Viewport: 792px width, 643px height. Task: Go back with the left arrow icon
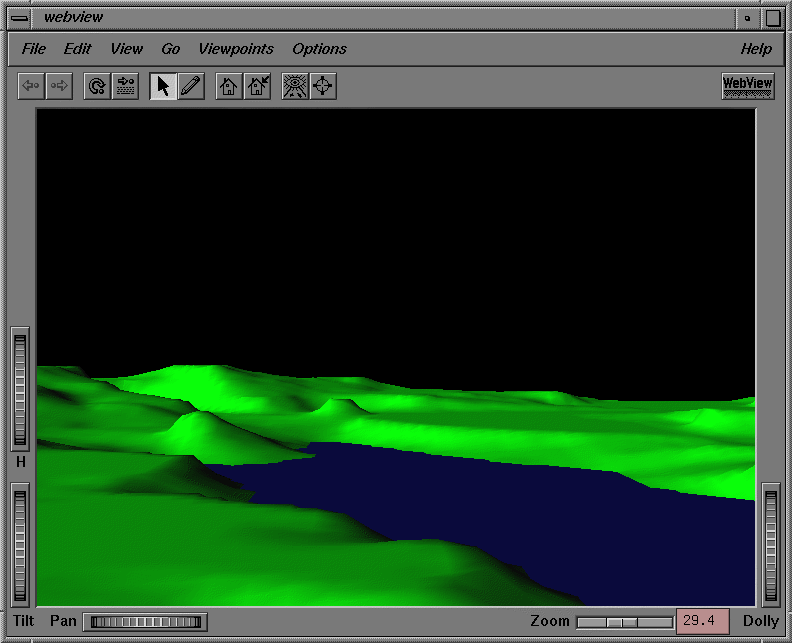[x=31, y=86]
